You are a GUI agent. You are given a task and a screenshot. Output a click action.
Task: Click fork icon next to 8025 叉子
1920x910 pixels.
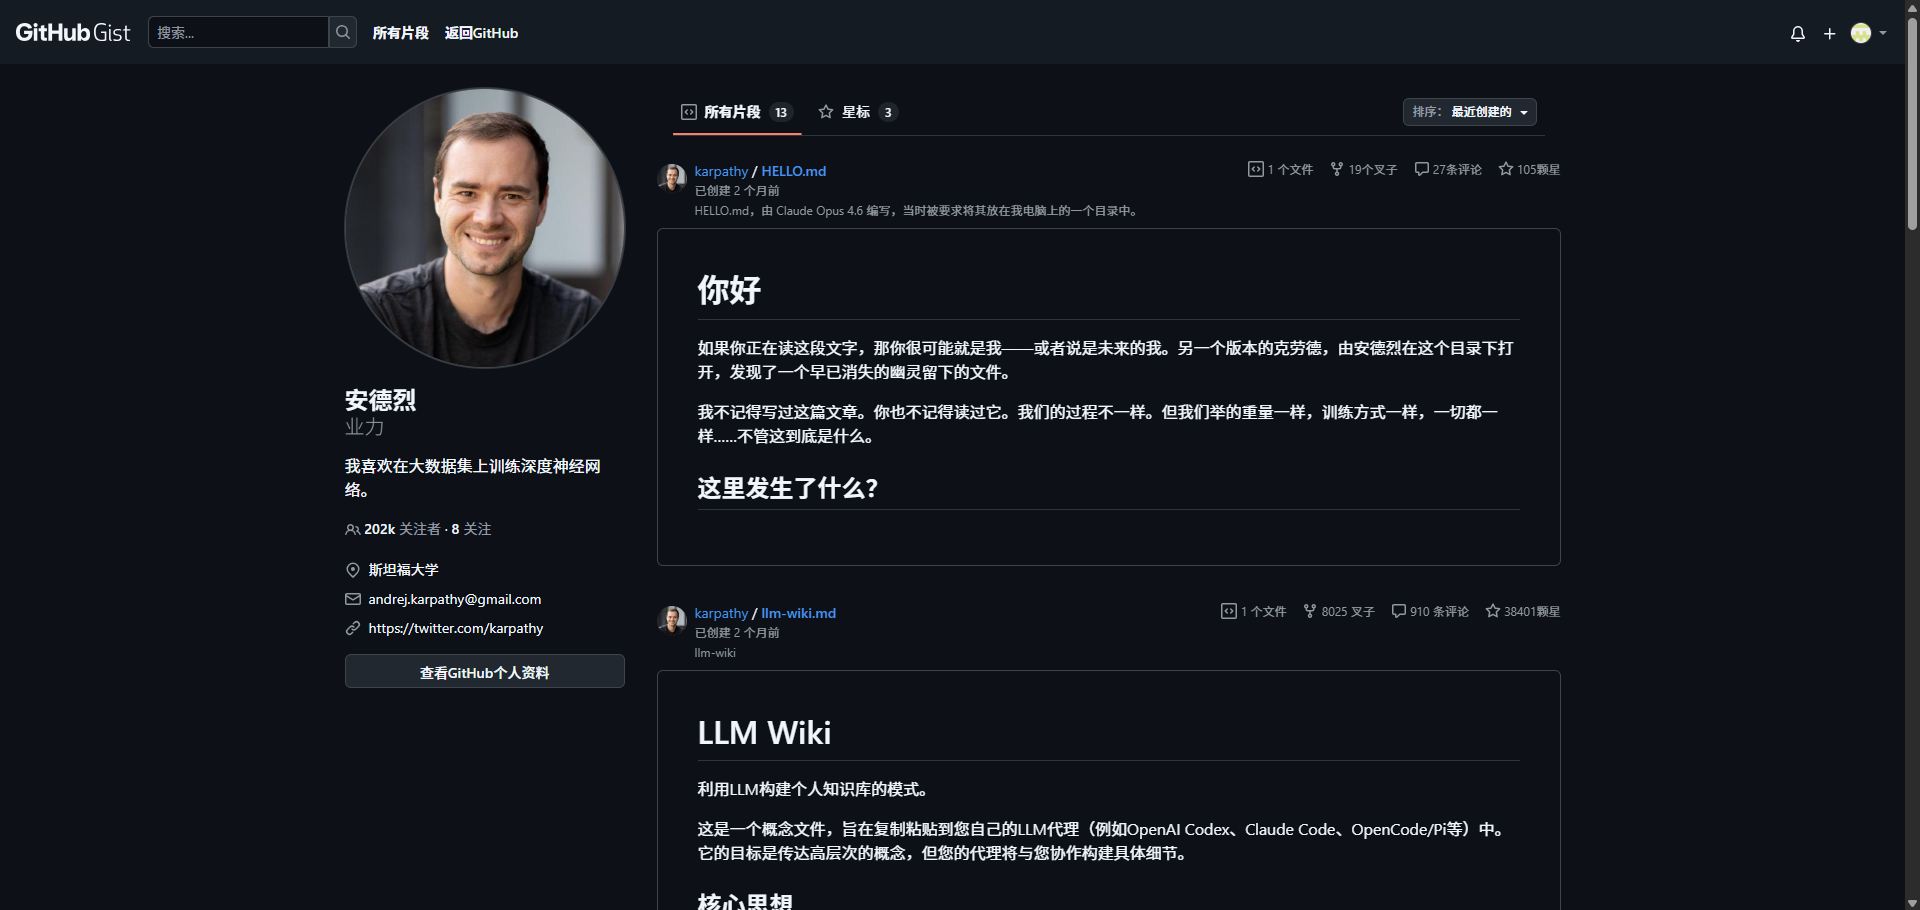tap(1310, 611)
